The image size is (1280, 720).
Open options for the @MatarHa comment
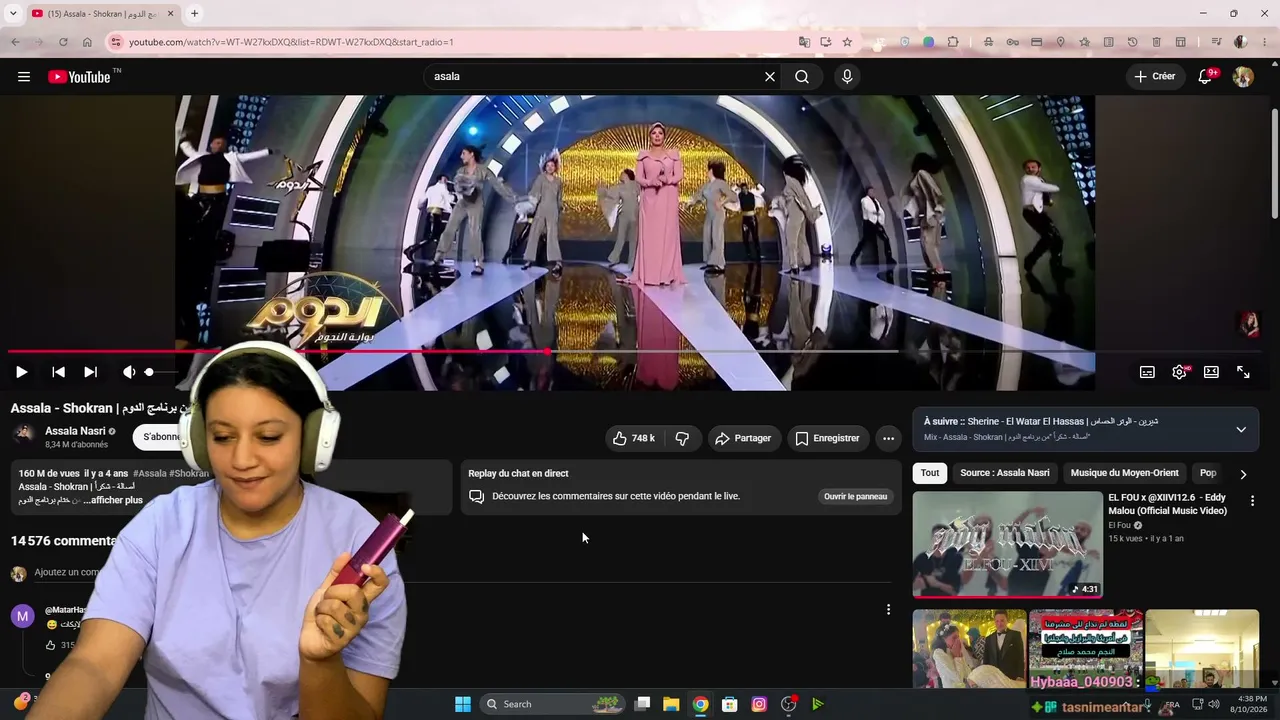pyautogui.click(x=888, y=609)
